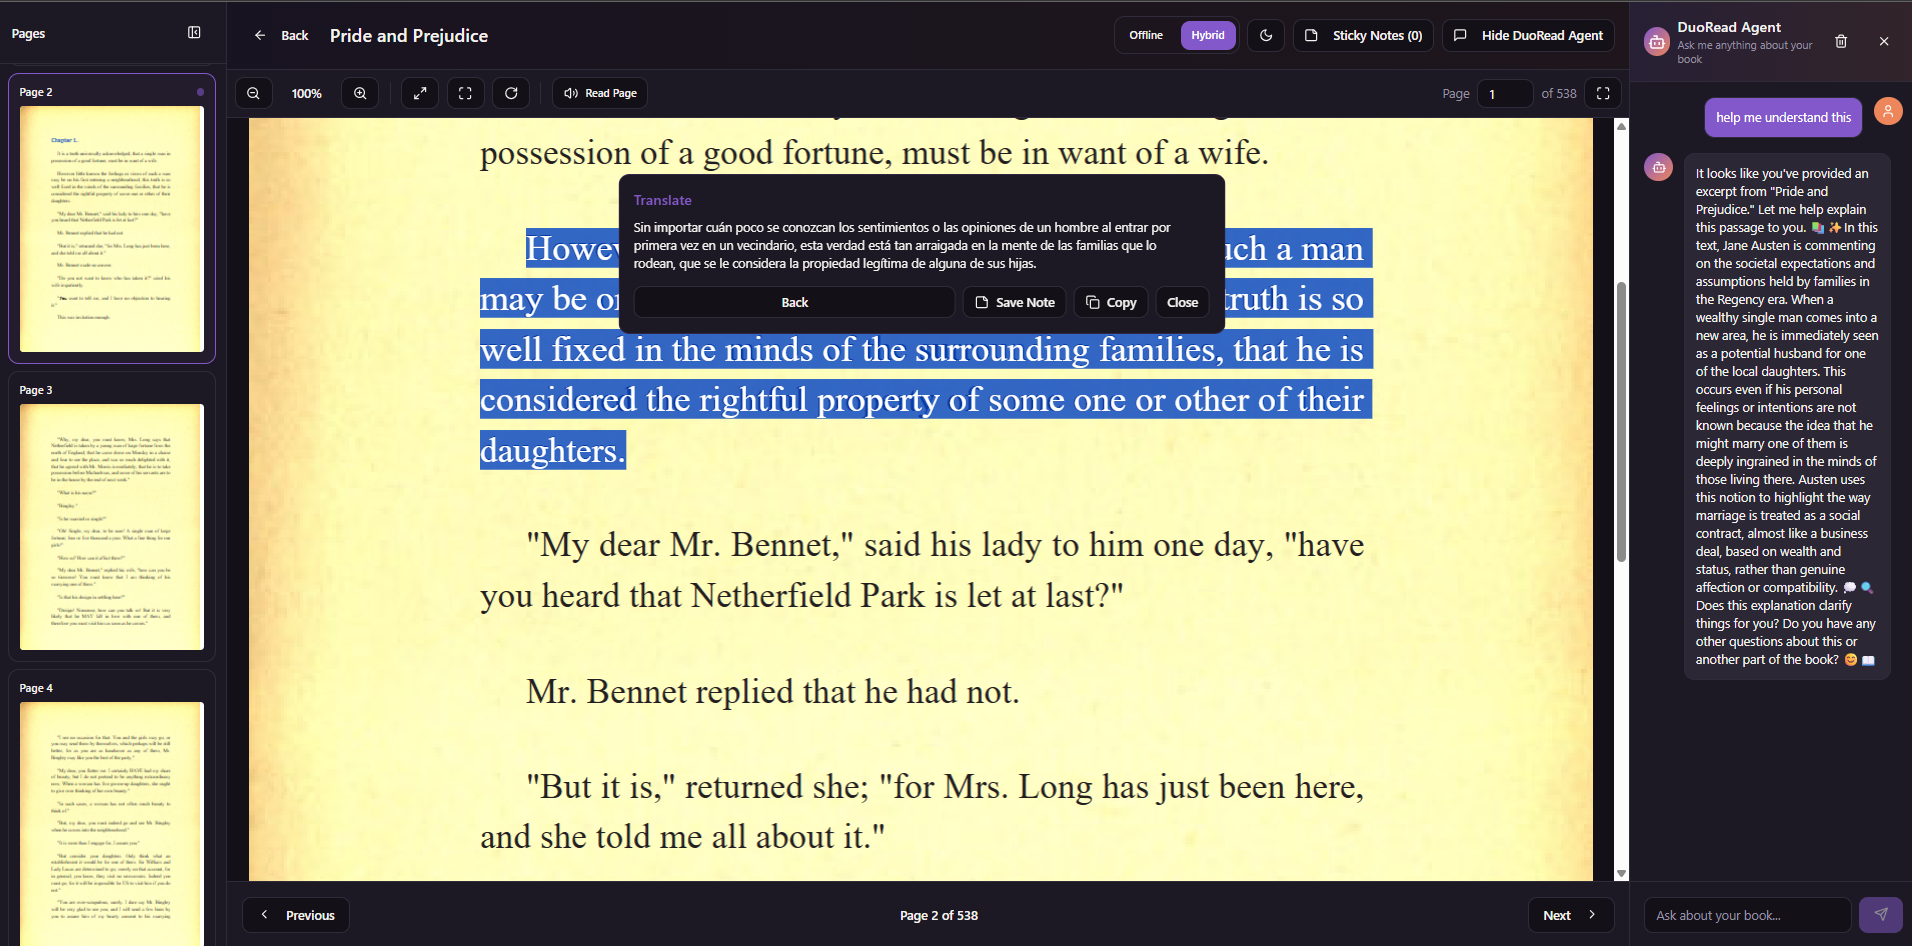Click the Pages panel heading
Image resolution: width=1912 pixels, height=946 pixels.
tap(28, 33)
